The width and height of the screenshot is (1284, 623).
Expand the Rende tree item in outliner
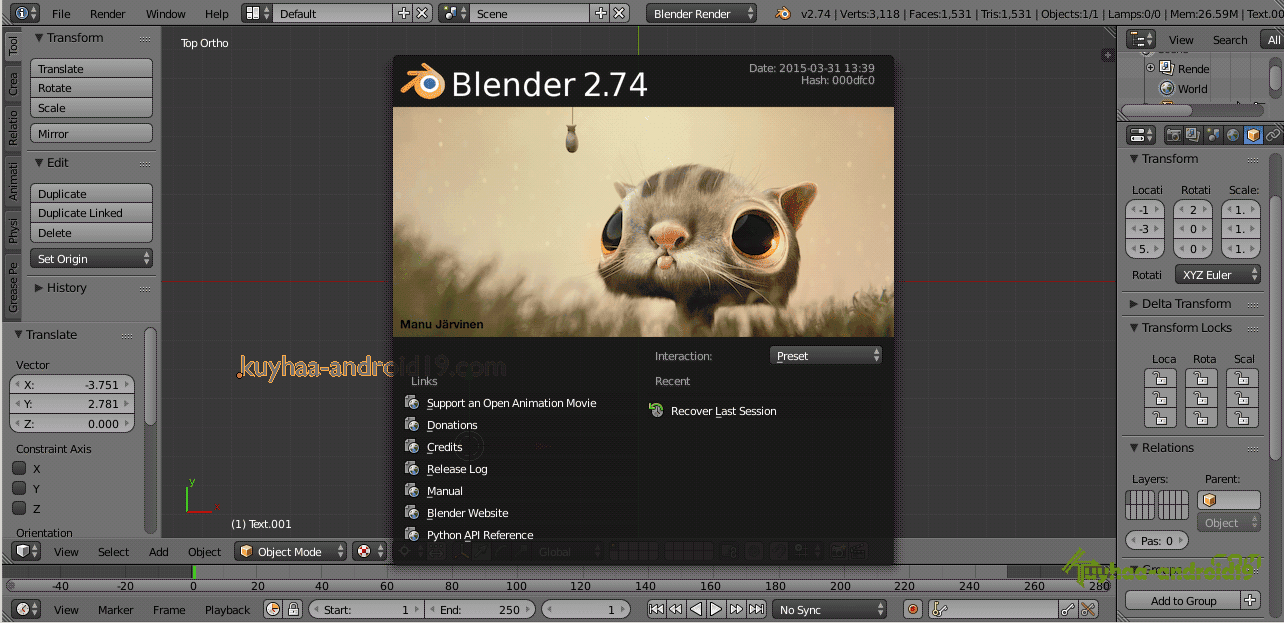pos(1150,68)
